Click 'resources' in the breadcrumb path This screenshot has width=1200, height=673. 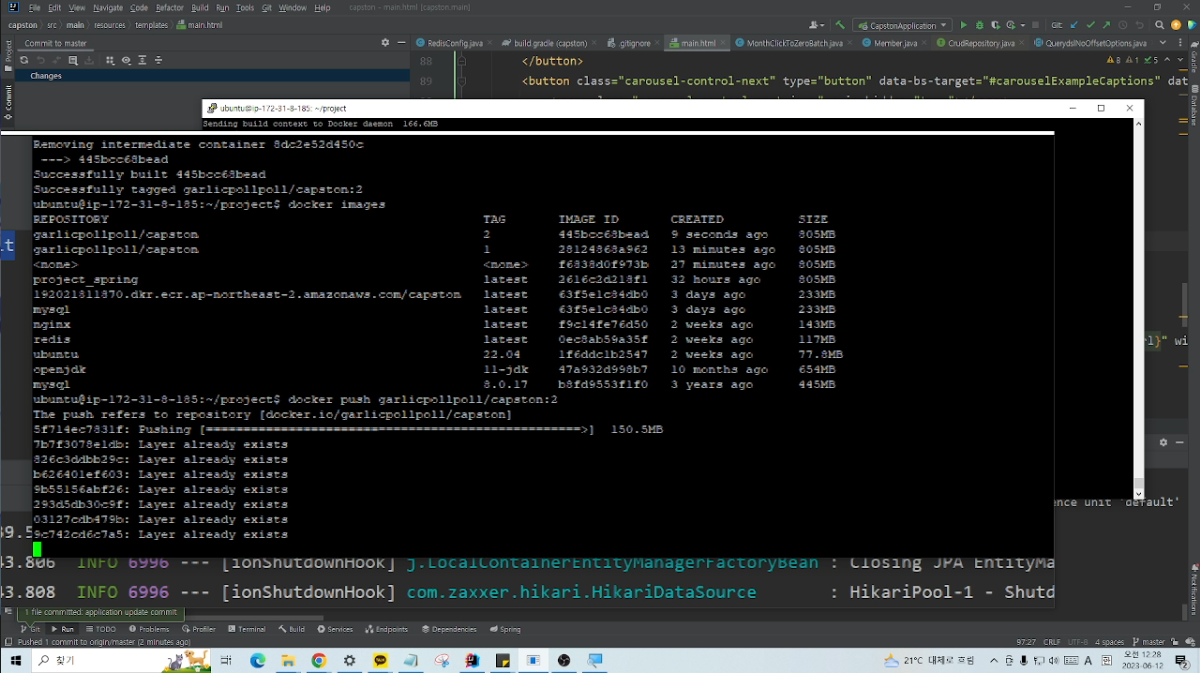[110, 25]
